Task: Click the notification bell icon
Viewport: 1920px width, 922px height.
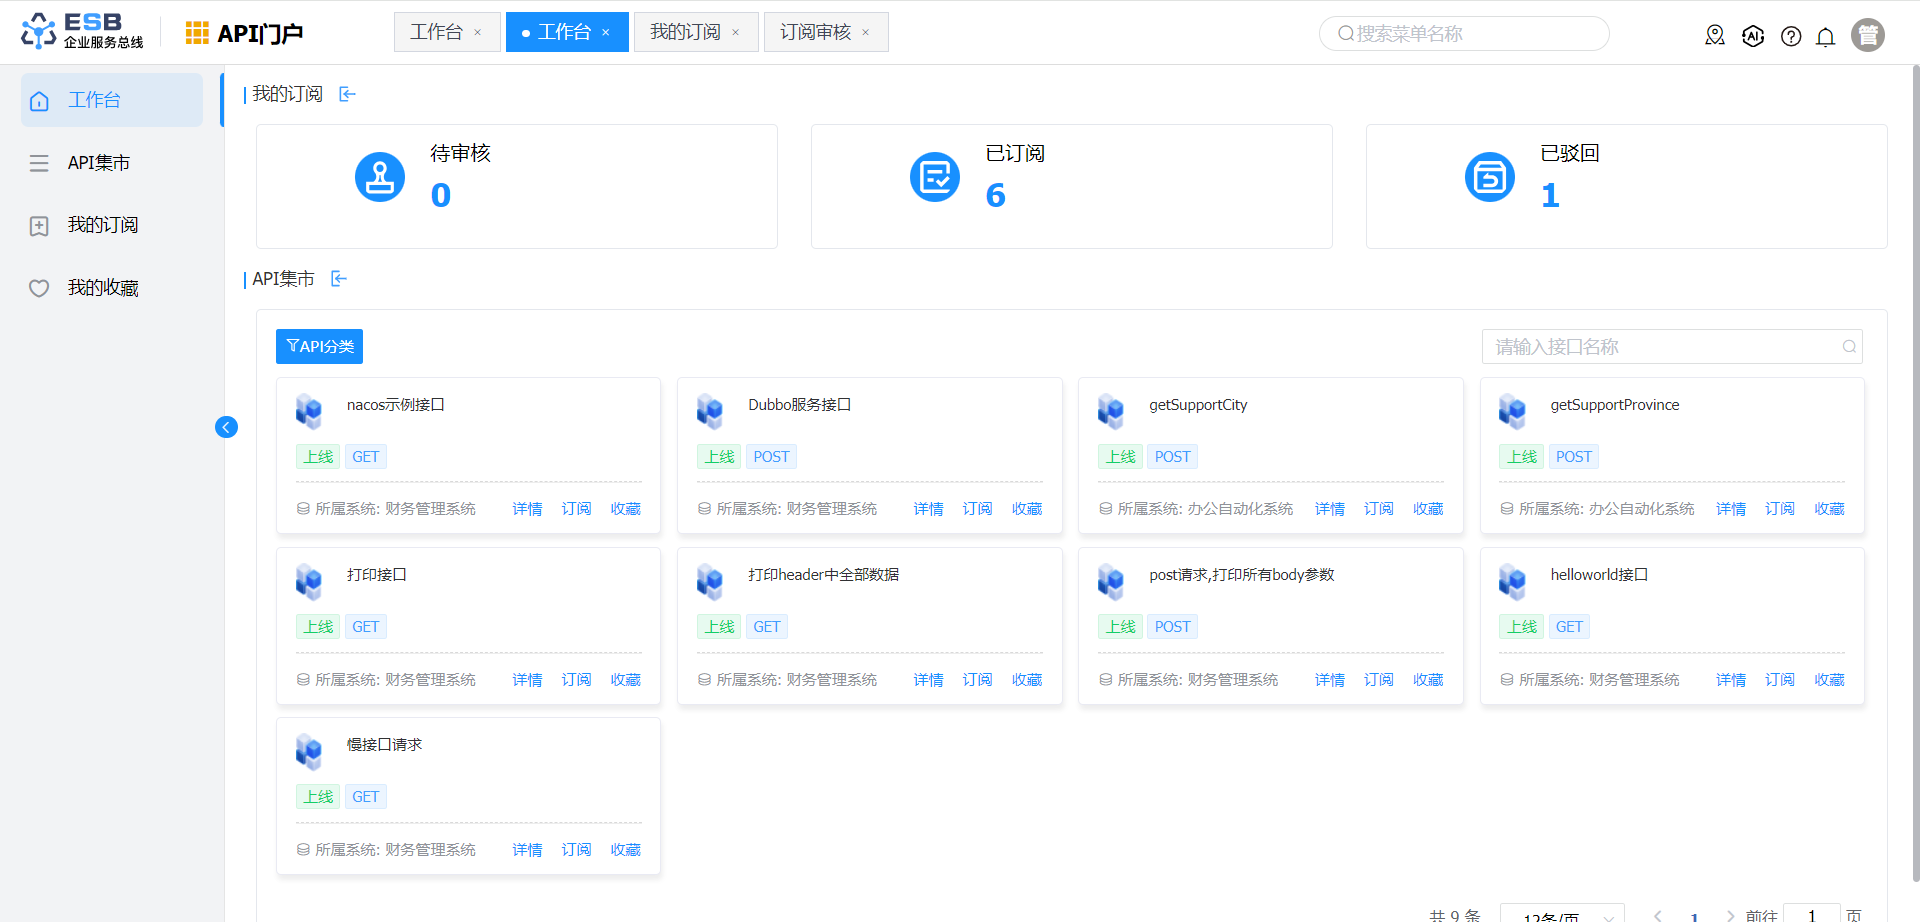Action: tap(1825, 37)
